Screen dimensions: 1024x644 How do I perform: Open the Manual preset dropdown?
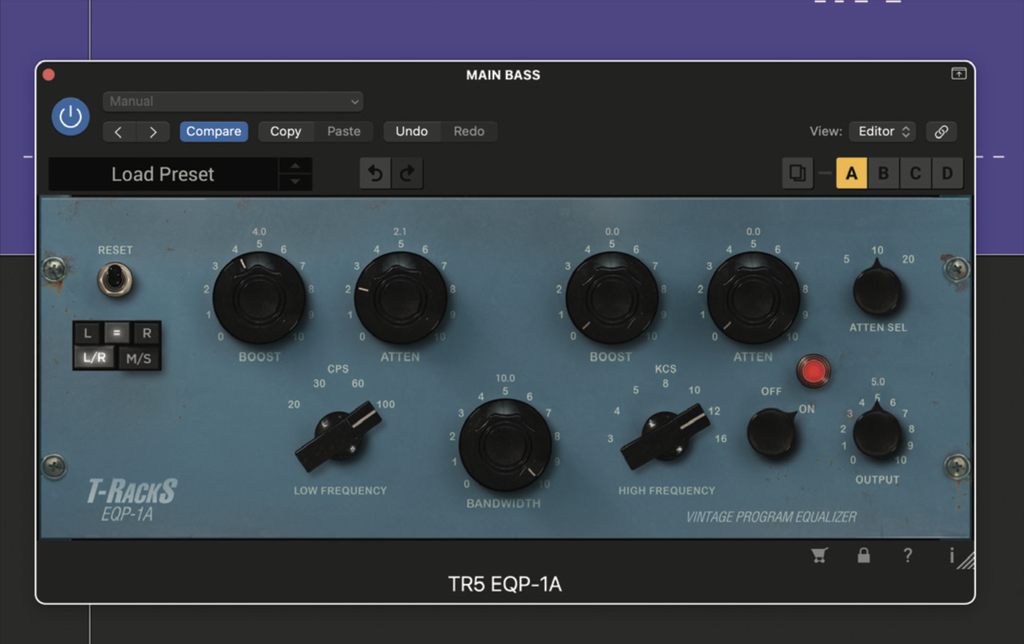tap(232, 101)
